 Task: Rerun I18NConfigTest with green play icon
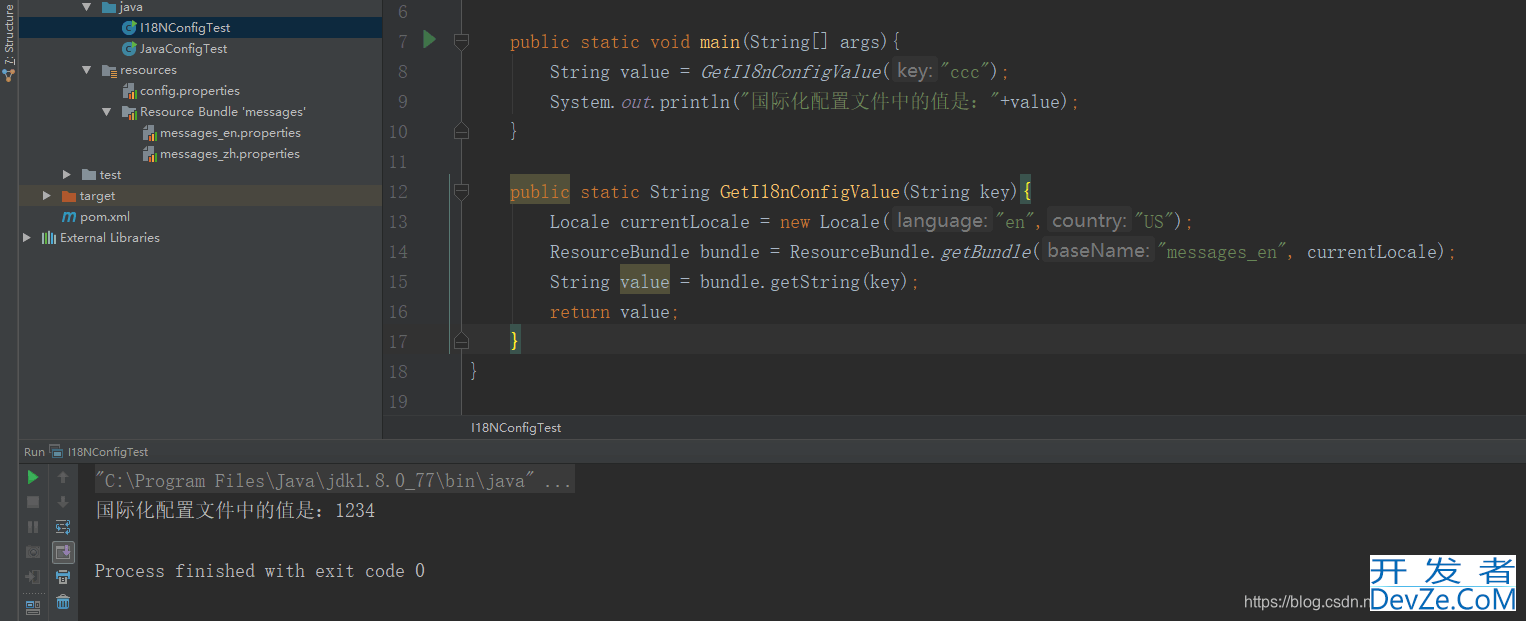33,477
